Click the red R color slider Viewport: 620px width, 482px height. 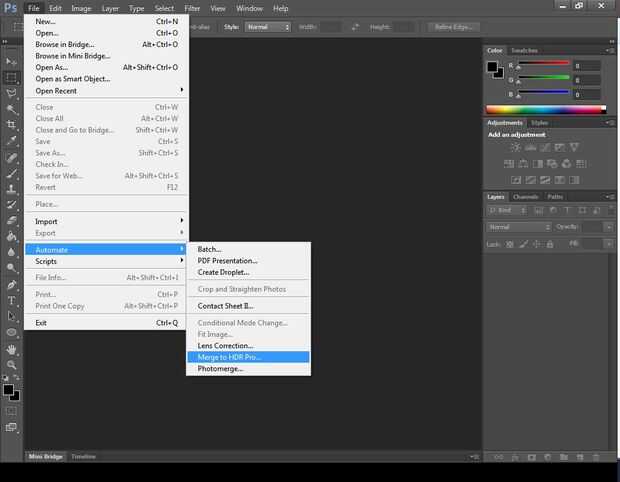544,62
